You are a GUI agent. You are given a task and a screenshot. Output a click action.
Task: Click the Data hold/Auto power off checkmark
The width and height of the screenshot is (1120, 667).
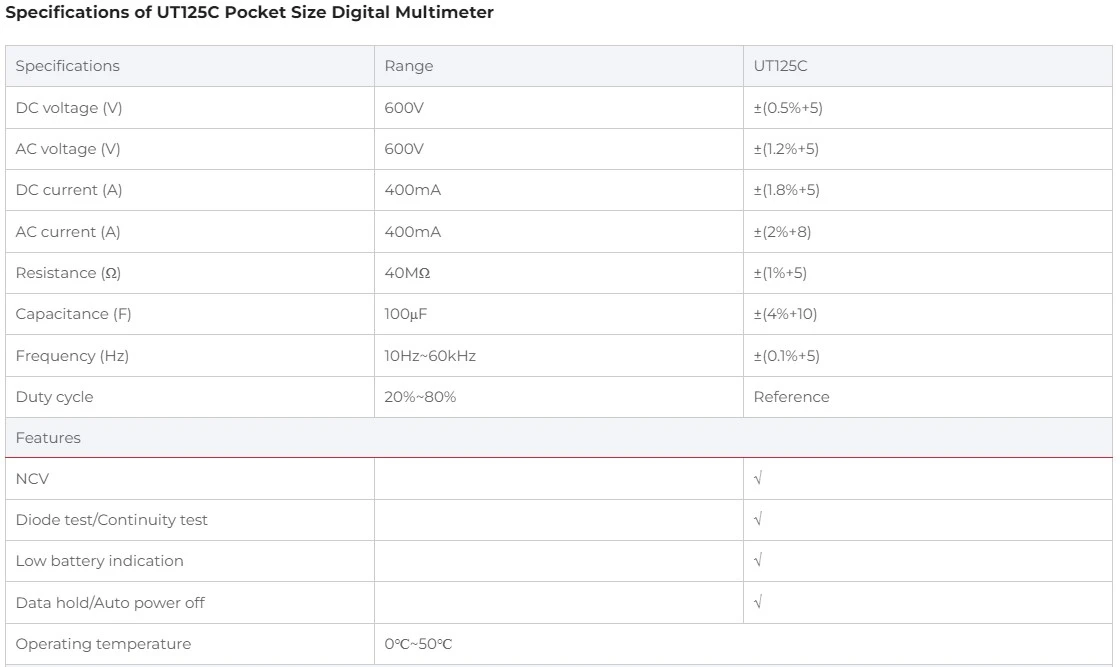(x=758, y=603)
